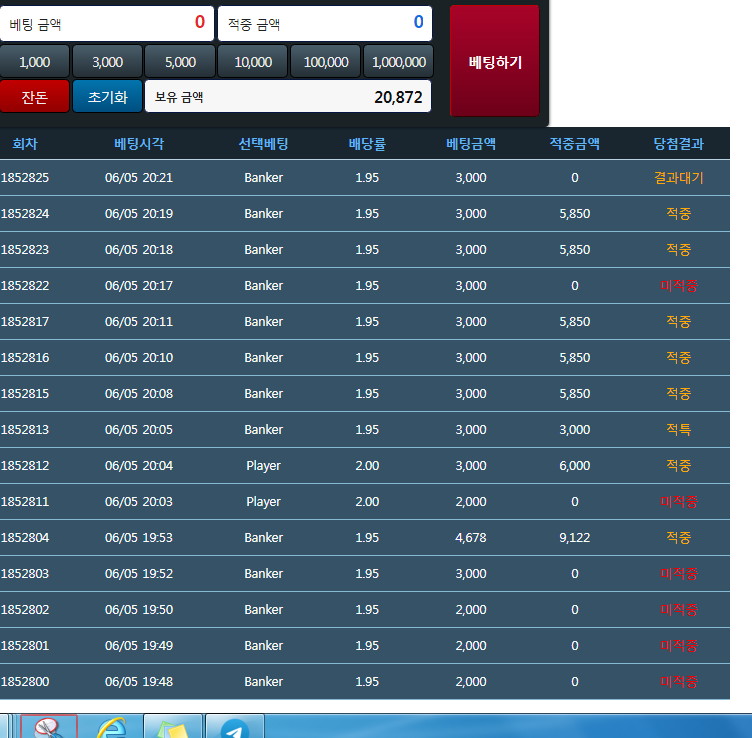Open Snipping Tool in the taskbar

[49, 727]
